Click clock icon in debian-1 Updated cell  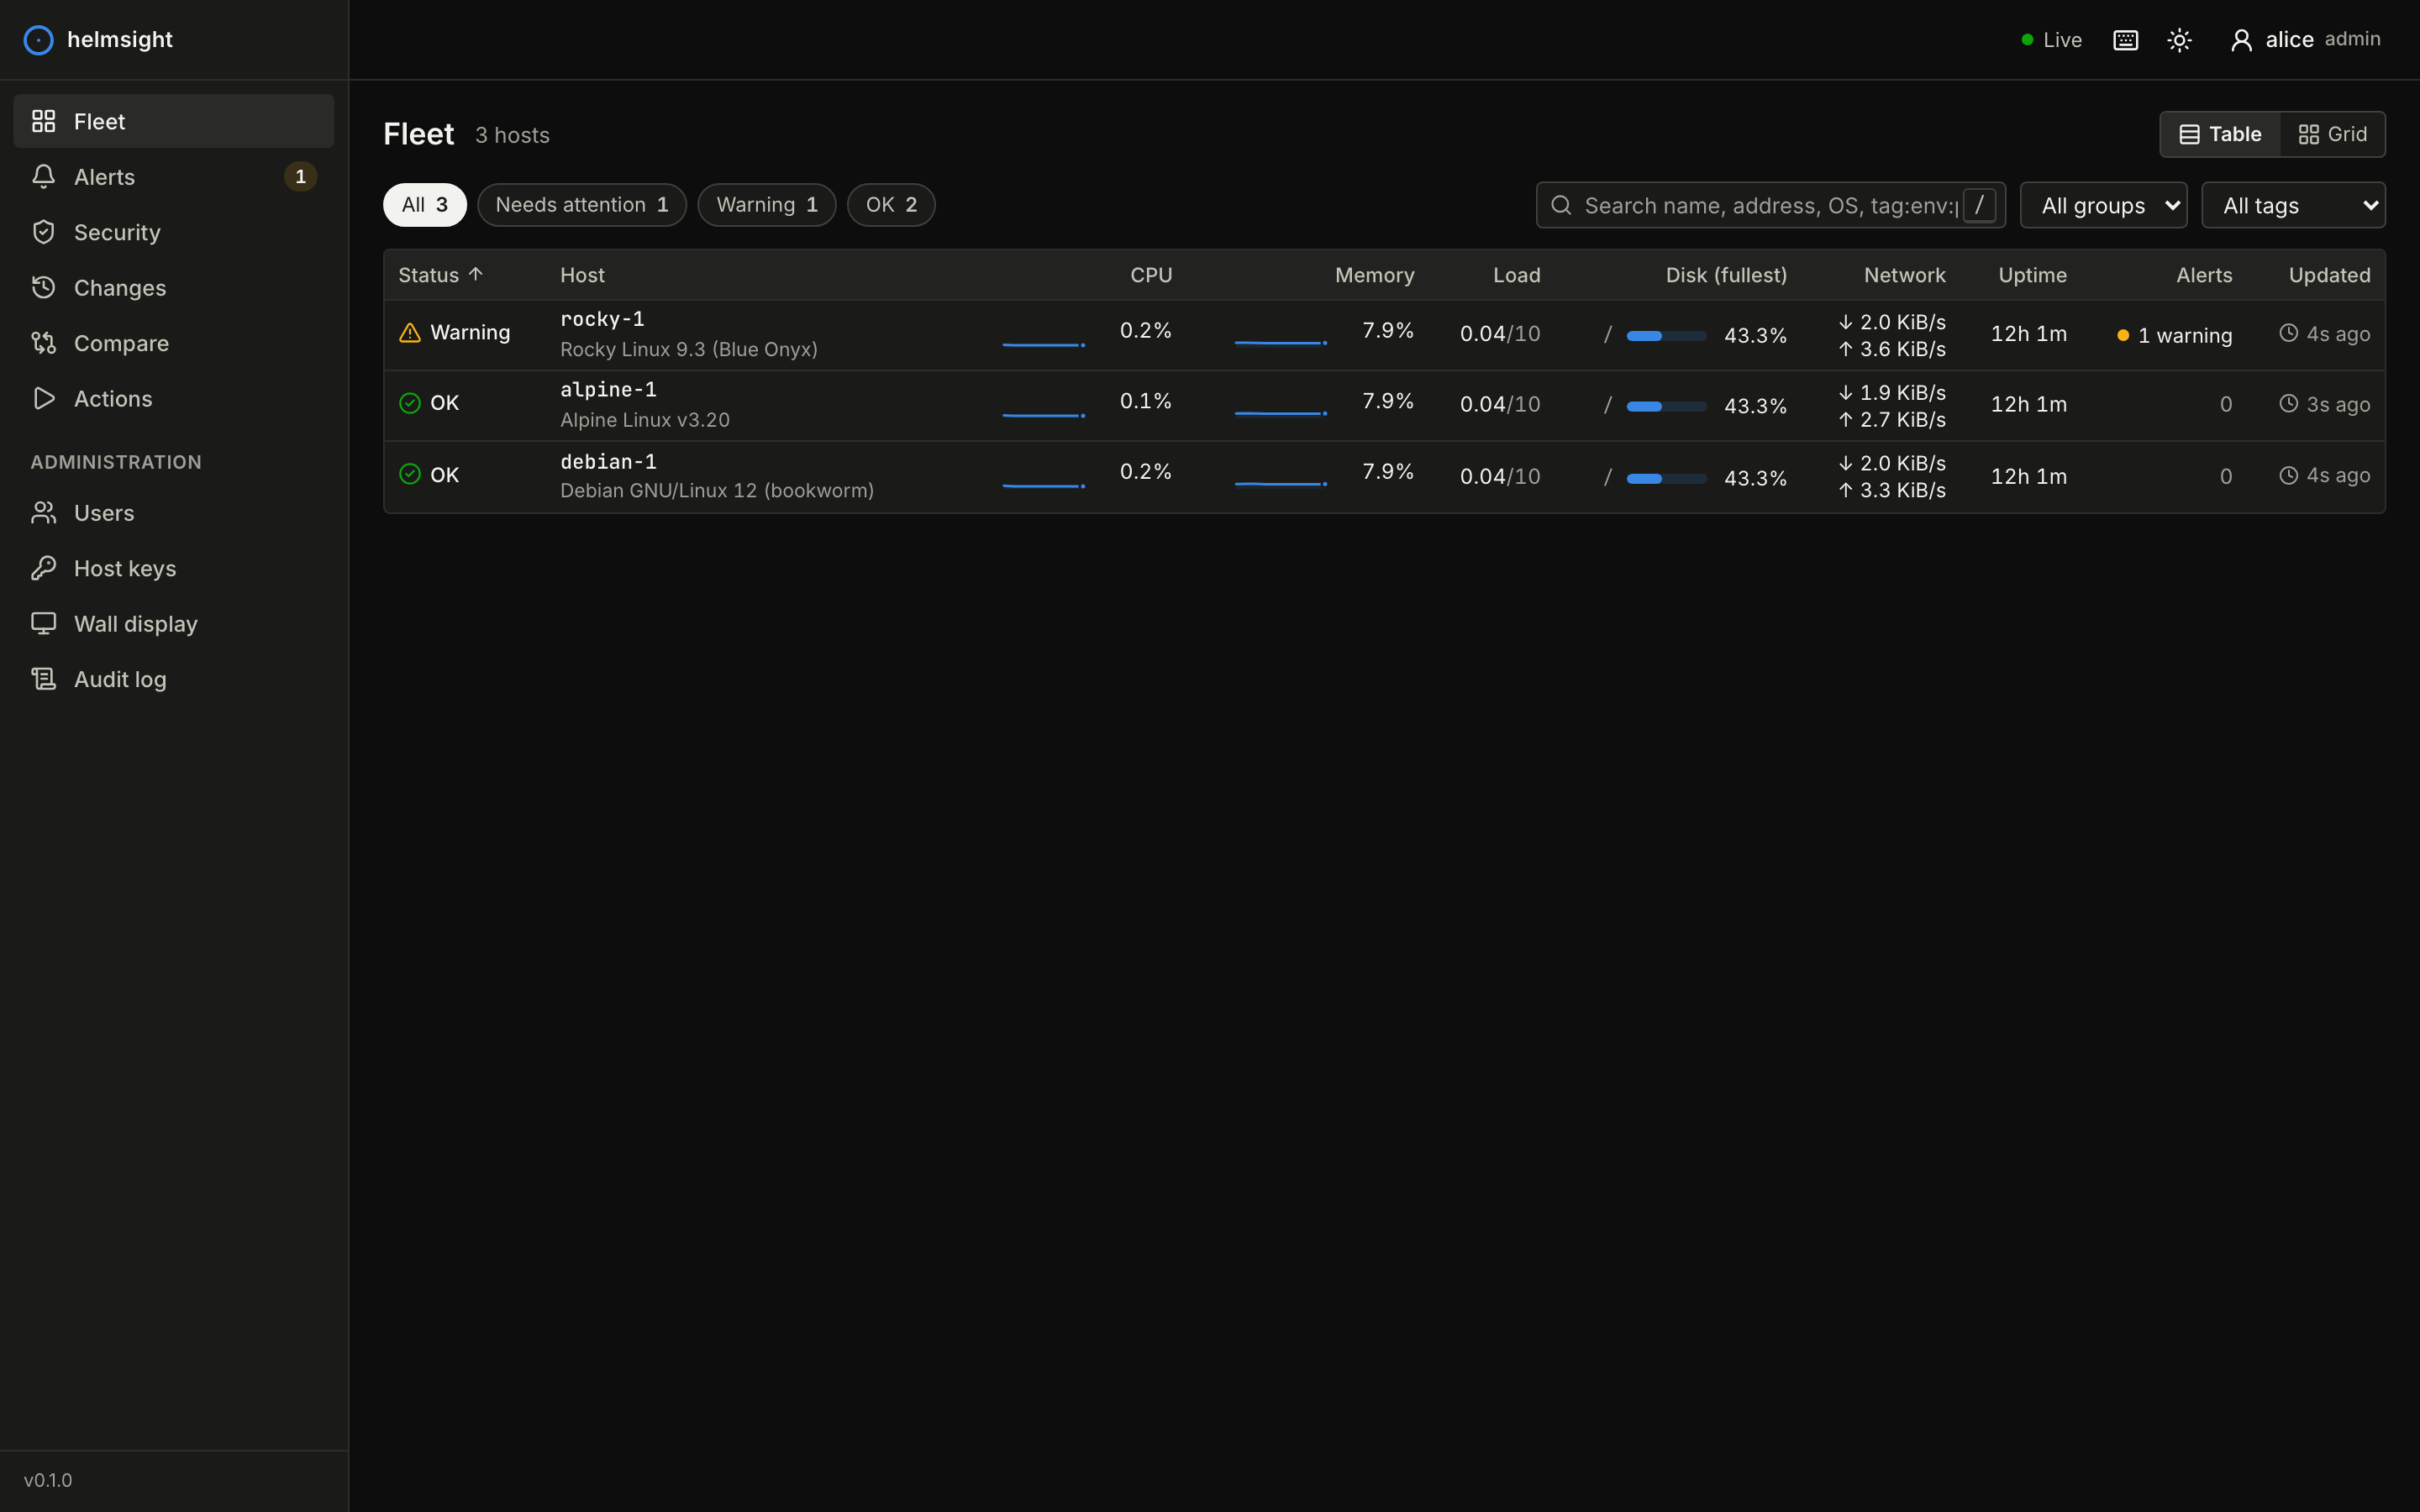coord(2288,475)
